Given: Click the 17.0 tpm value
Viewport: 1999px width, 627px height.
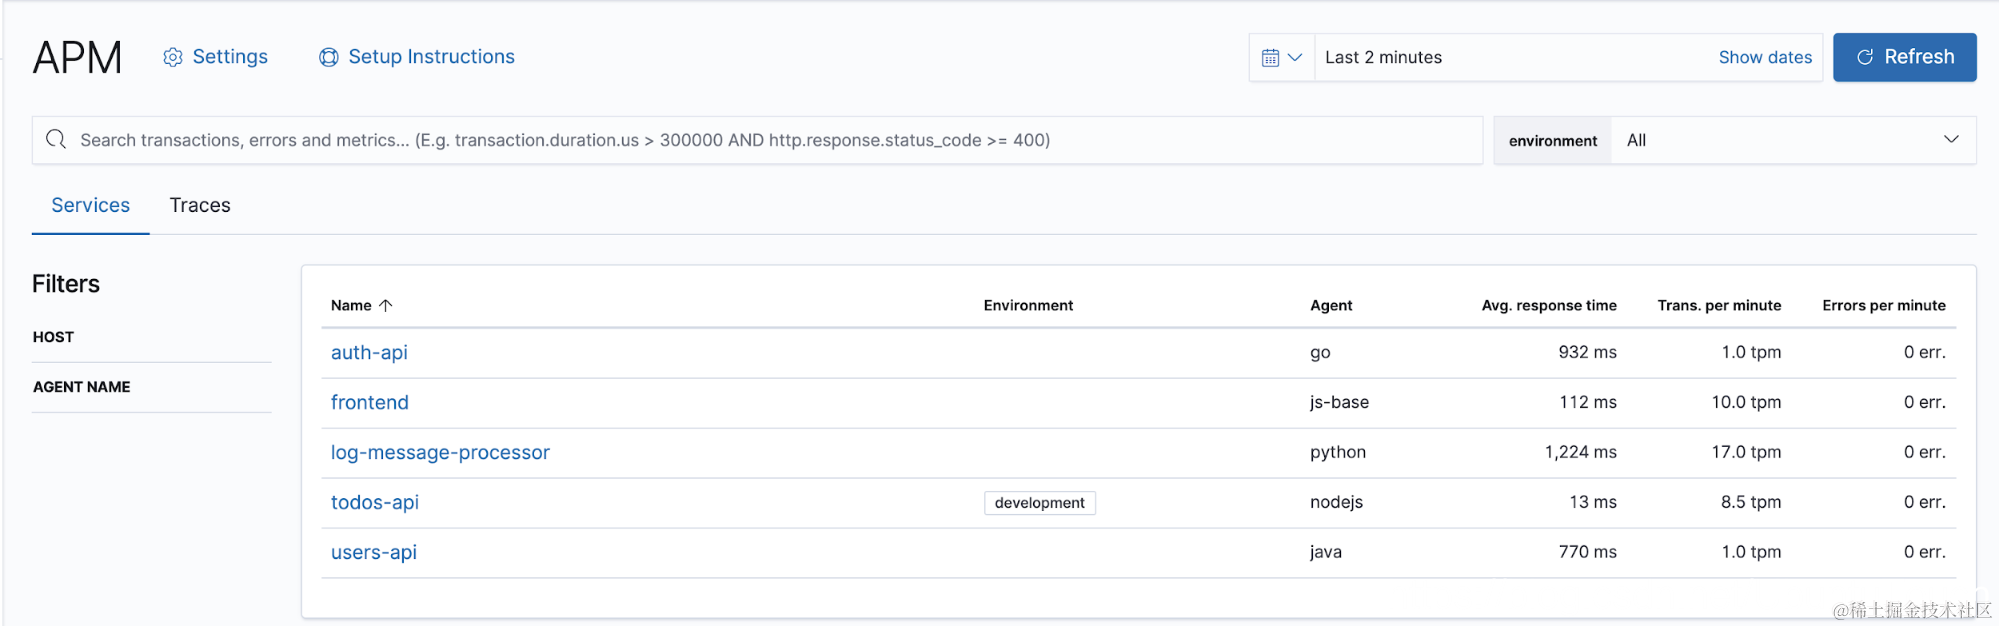Looking at the screenshot, I should [1746, 452].
